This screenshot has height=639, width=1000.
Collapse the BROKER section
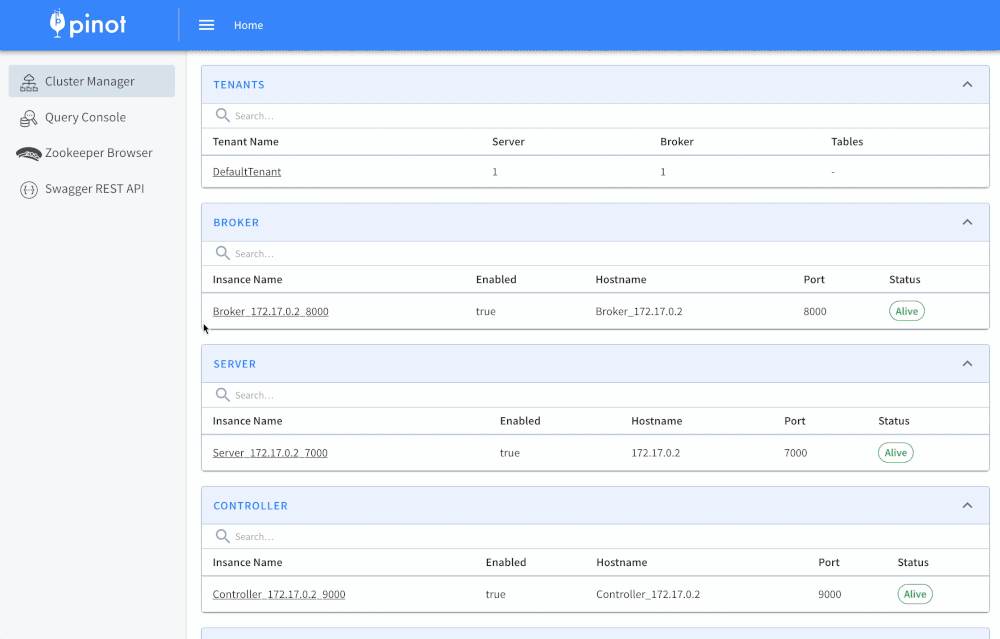coord(967,222)
